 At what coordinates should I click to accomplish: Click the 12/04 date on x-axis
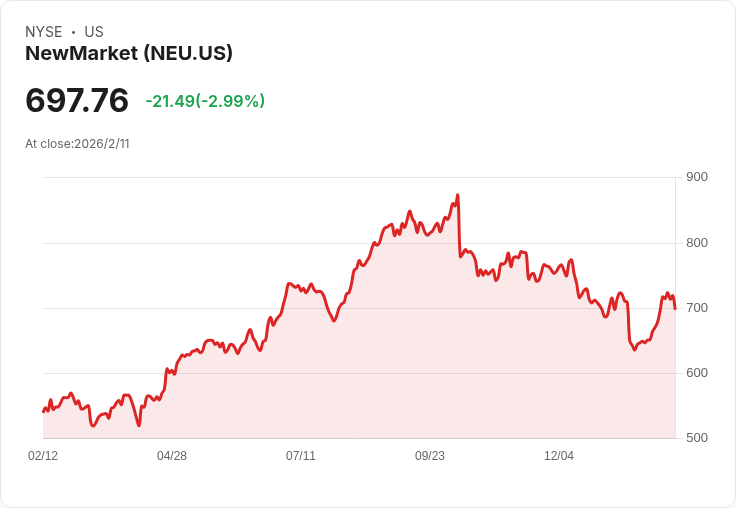pos(559,456)
